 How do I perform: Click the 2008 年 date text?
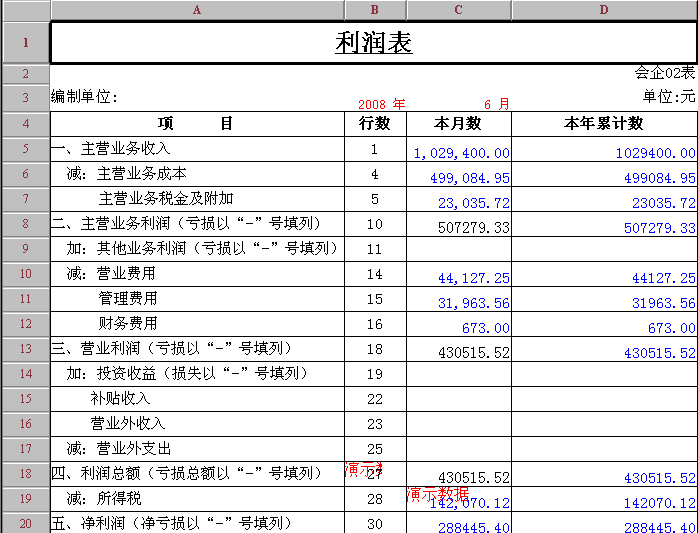point(381,105)
